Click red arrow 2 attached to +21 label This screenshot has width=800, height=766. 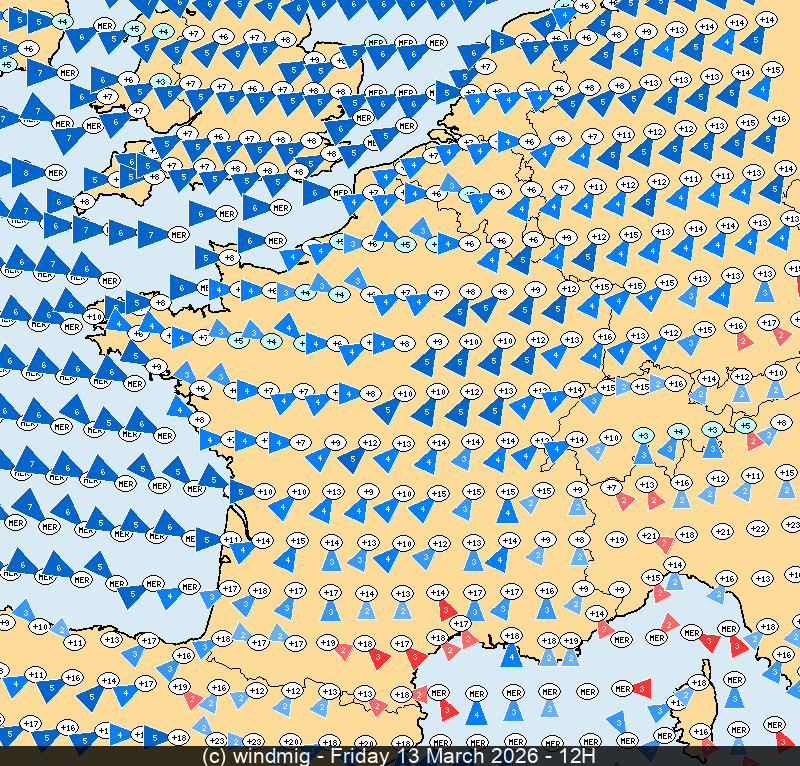point(664,543)
